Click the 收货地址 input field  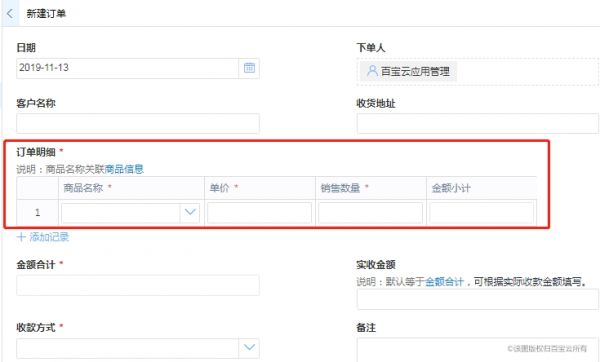coord(478,123)
